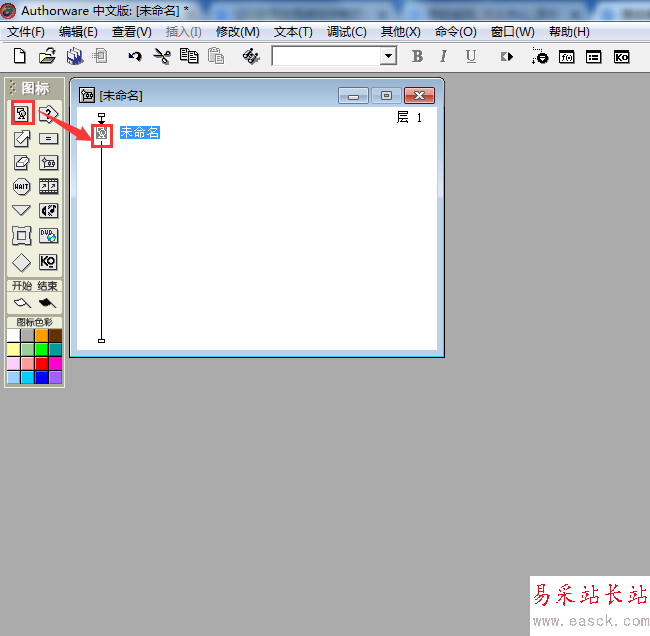Screen dimensions: 650x636
Task: Open the 文件(F) menu
Action: (26, 32)
